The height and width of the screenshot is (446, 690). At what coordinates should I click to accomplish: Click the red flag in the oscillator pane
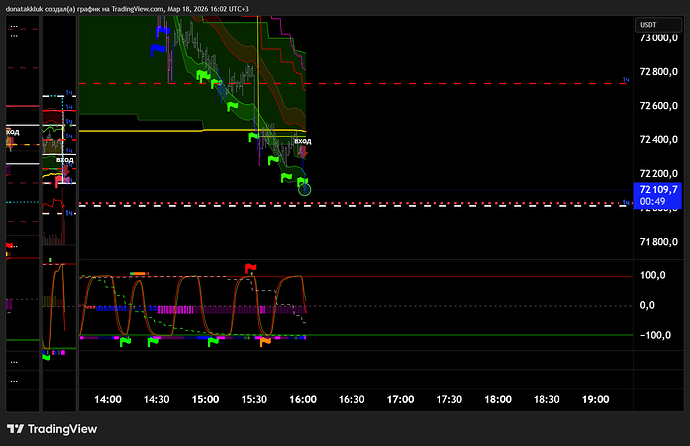point(250,268)
